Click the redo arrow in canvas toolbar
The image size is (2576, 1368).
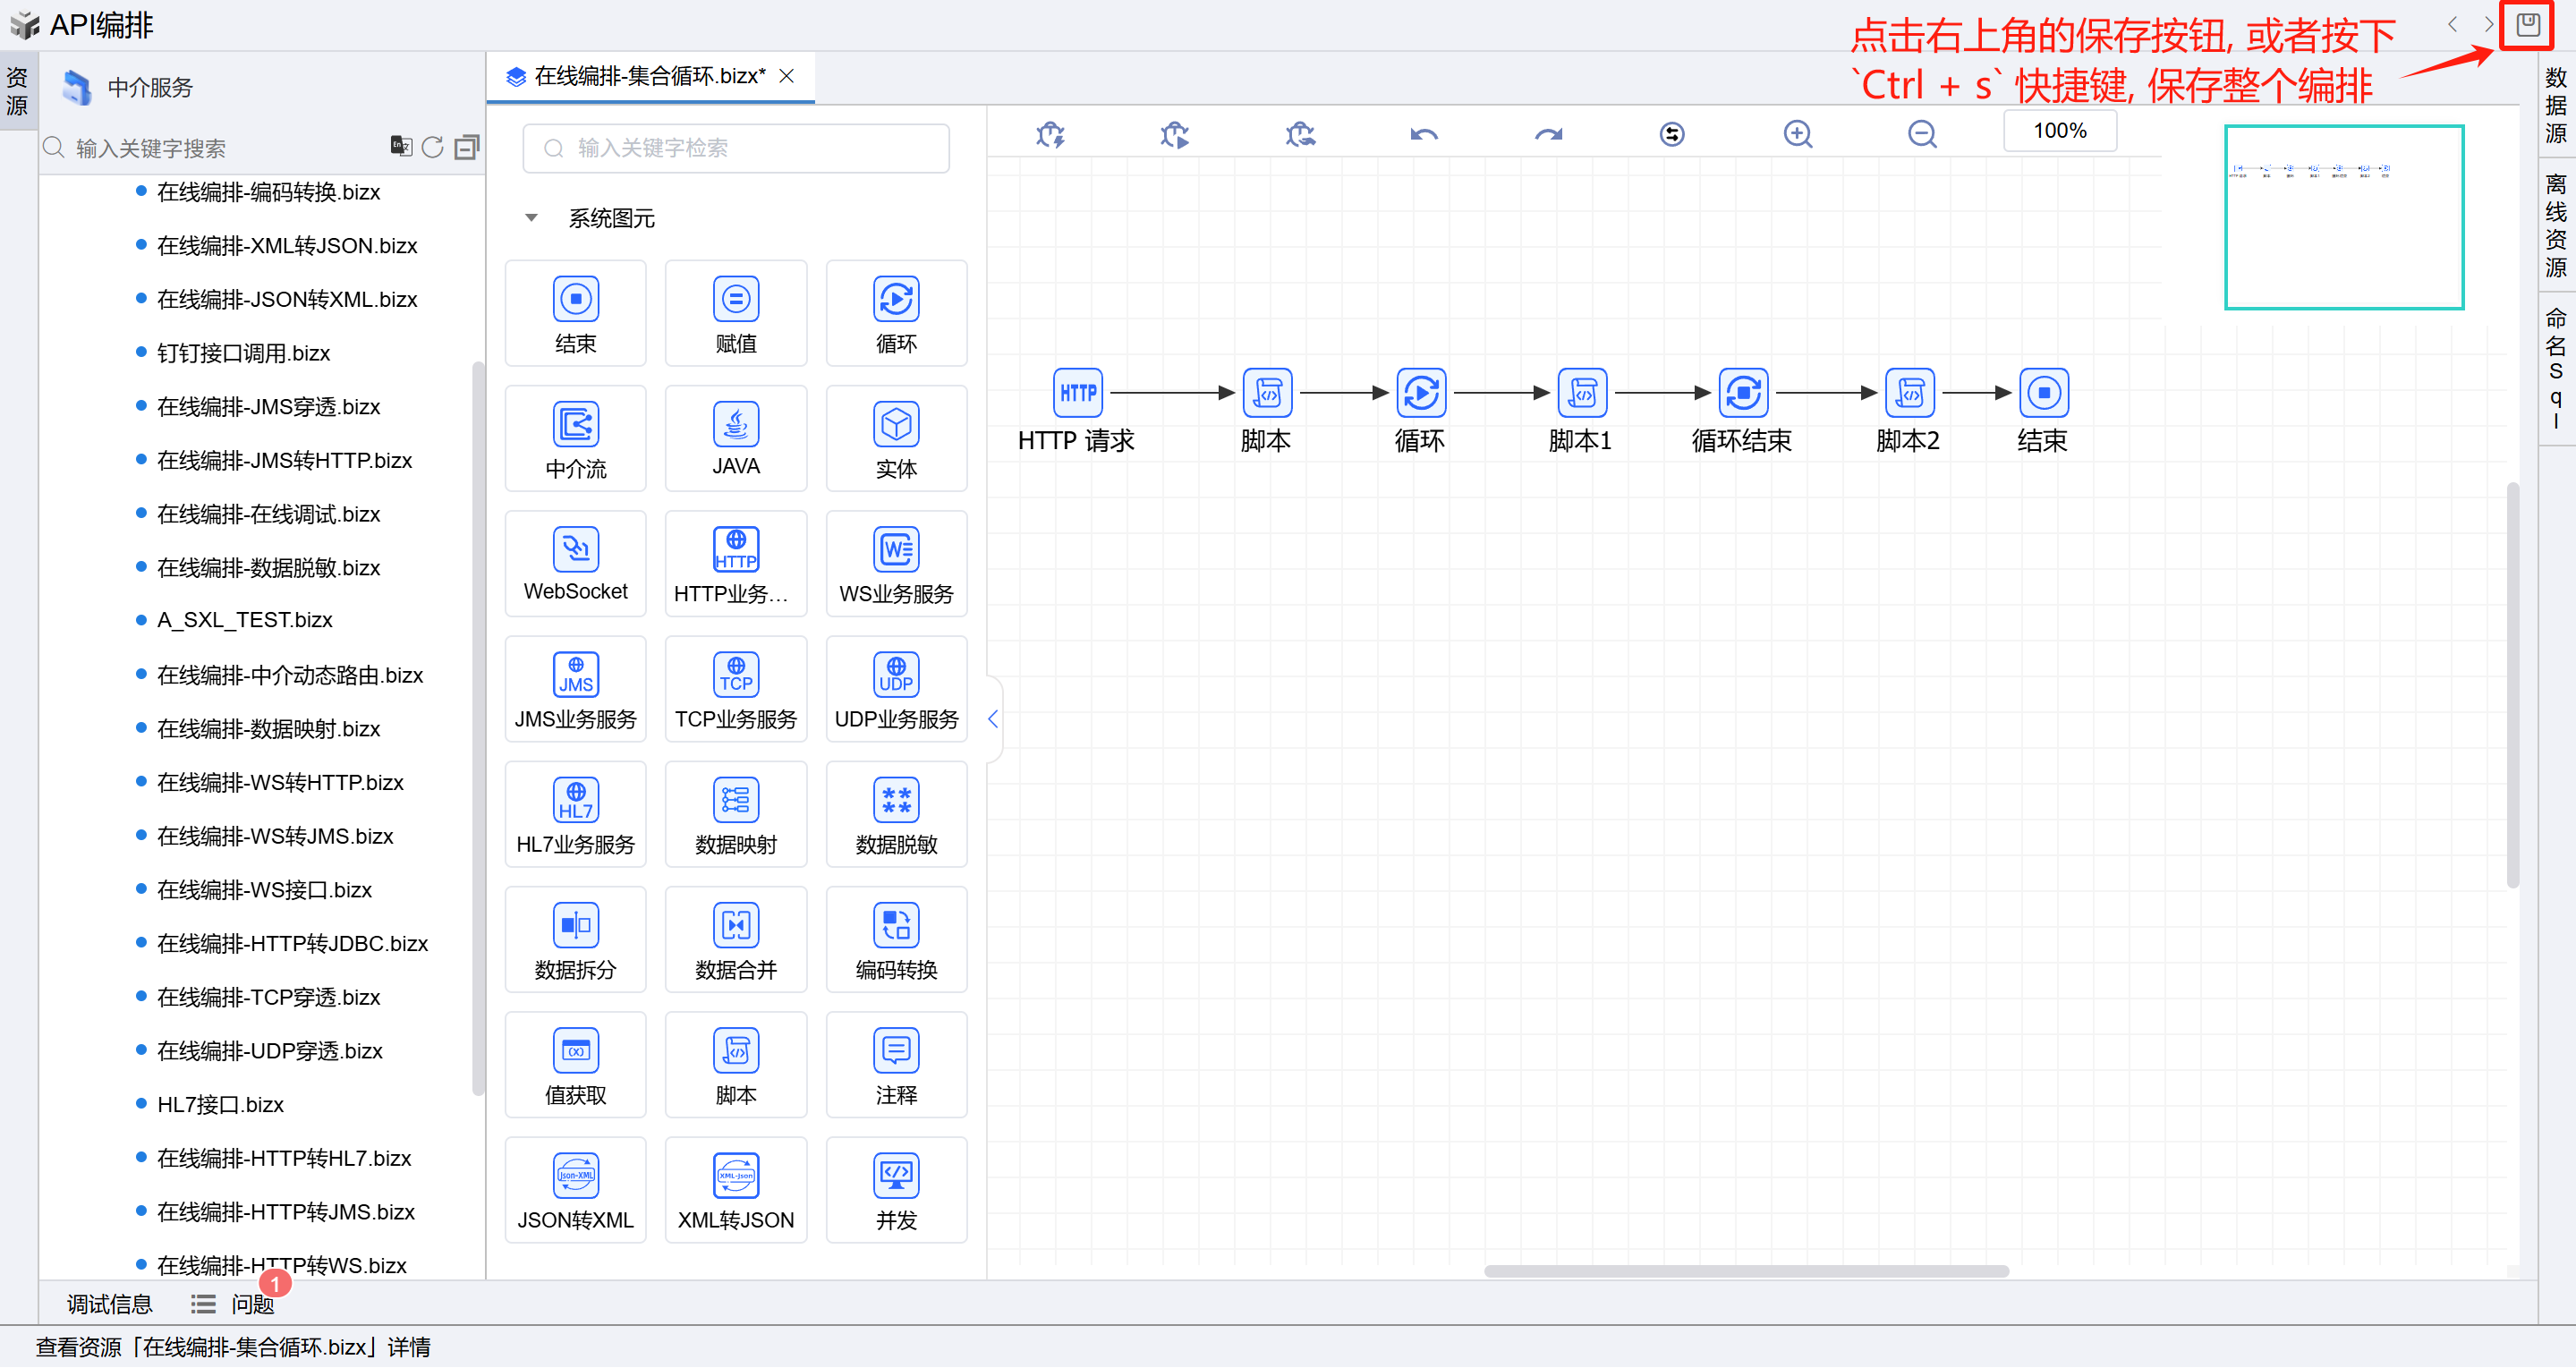[1548, 134]
